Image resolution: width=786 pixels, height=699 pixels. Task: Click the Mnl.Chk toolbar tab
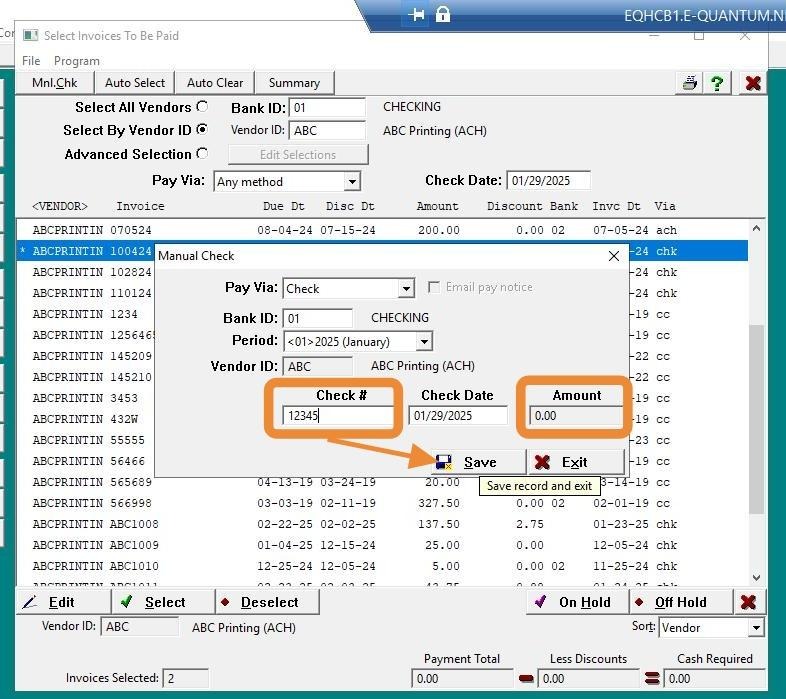coord(55,83)
